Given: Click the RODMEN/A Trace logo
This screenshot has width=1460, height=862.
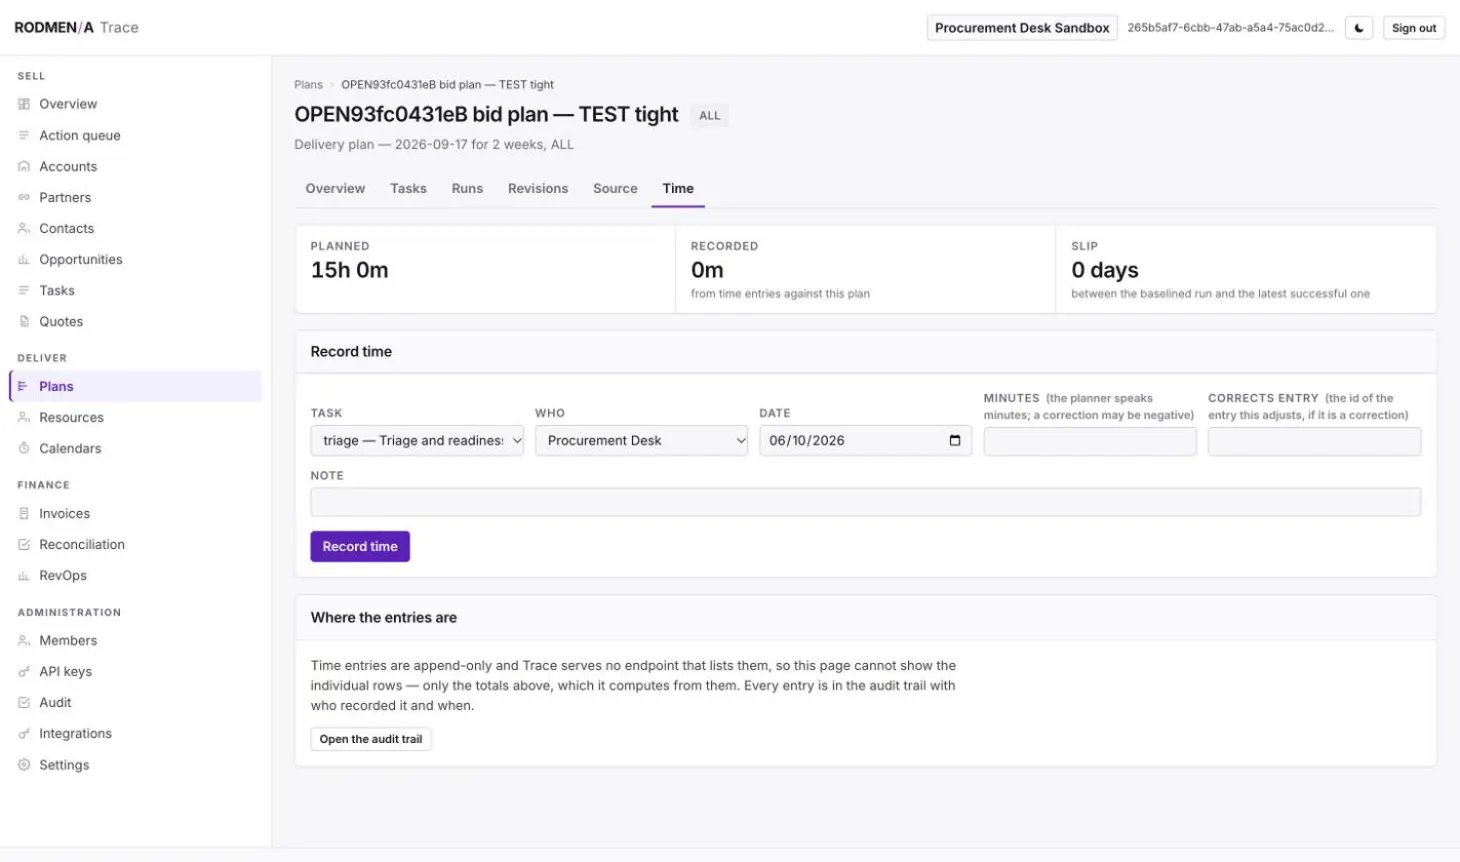Looking at the screenshot, I should pyautogui.click(x=76, y=27).
